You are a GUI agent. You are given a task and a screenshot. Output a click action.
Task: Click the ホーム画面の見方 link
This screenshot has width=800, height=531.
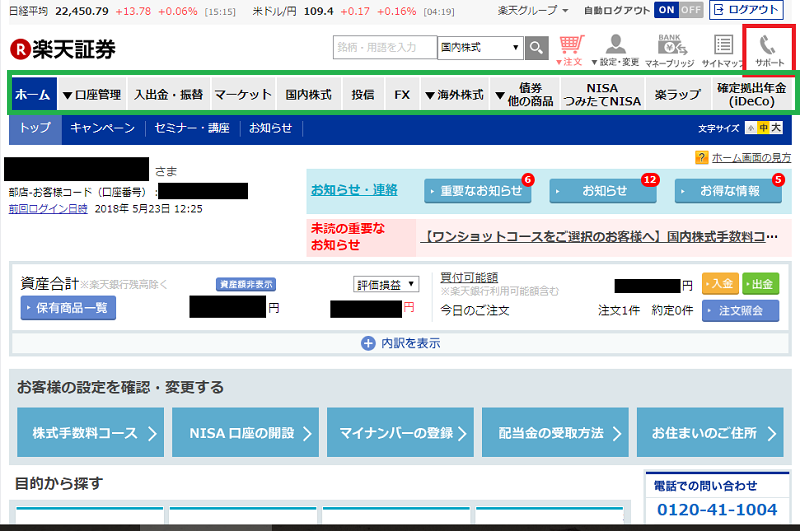click(751, 158)
